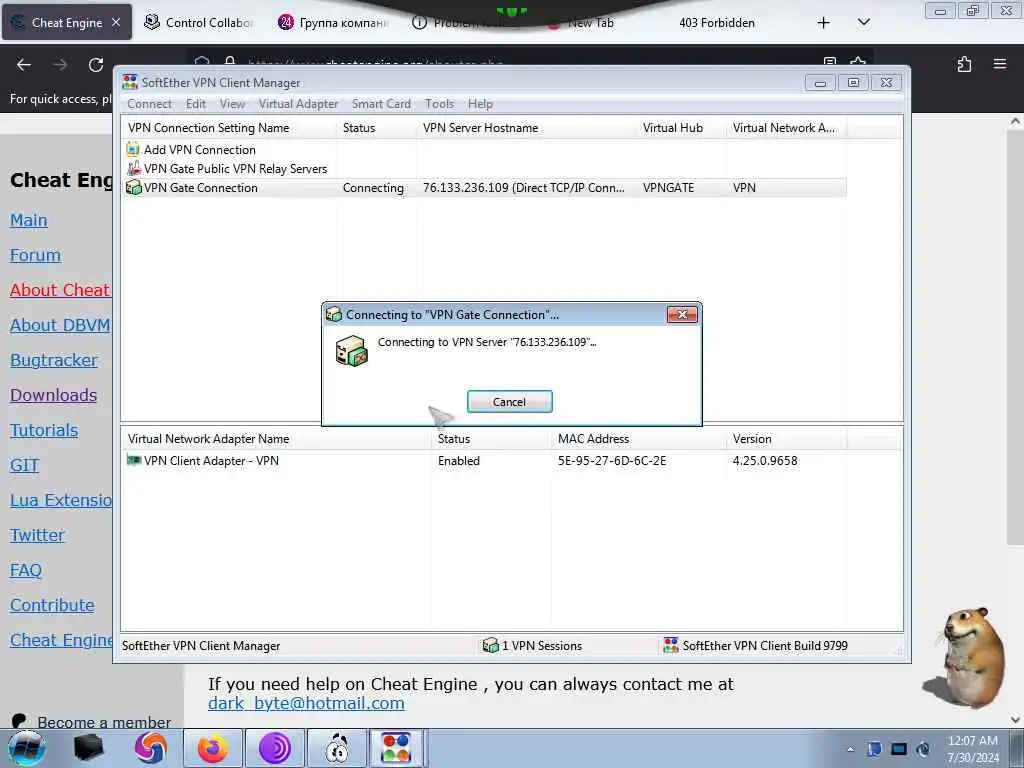The height and width of the screenshot is (768, 1024).
Task: Switch to the Control Collabor browser tab
Action: pos(199,22)
